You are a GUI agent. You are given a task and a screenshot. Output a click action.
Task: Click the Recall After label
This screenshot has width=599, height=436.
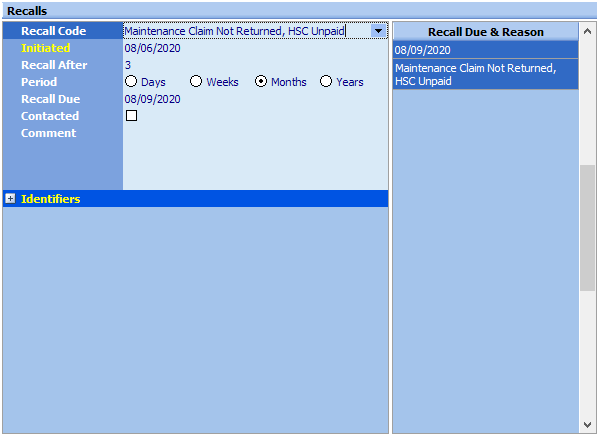pyautogui.click(x=54, y=65)
